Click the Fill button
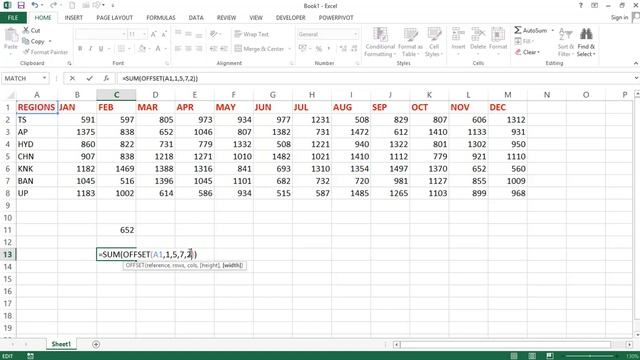 [x=524, y=41]
